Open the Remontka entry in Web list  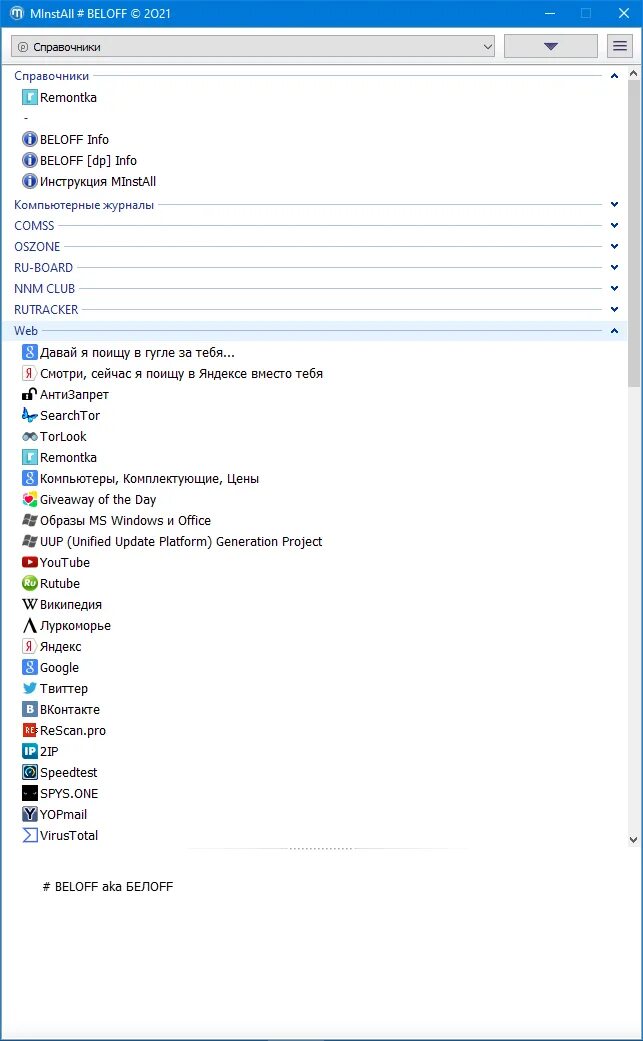pos(68,457)
